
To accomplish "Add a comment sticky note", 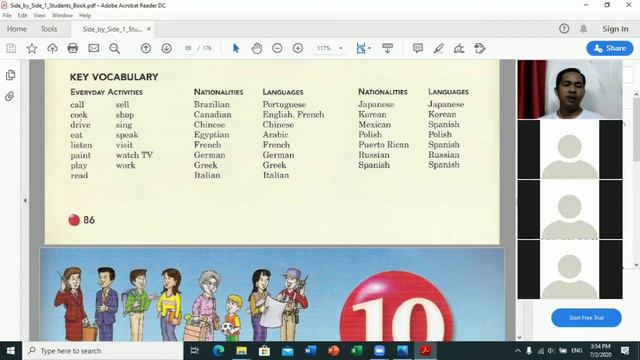I will pyautogui.click(x=418, y=48).
